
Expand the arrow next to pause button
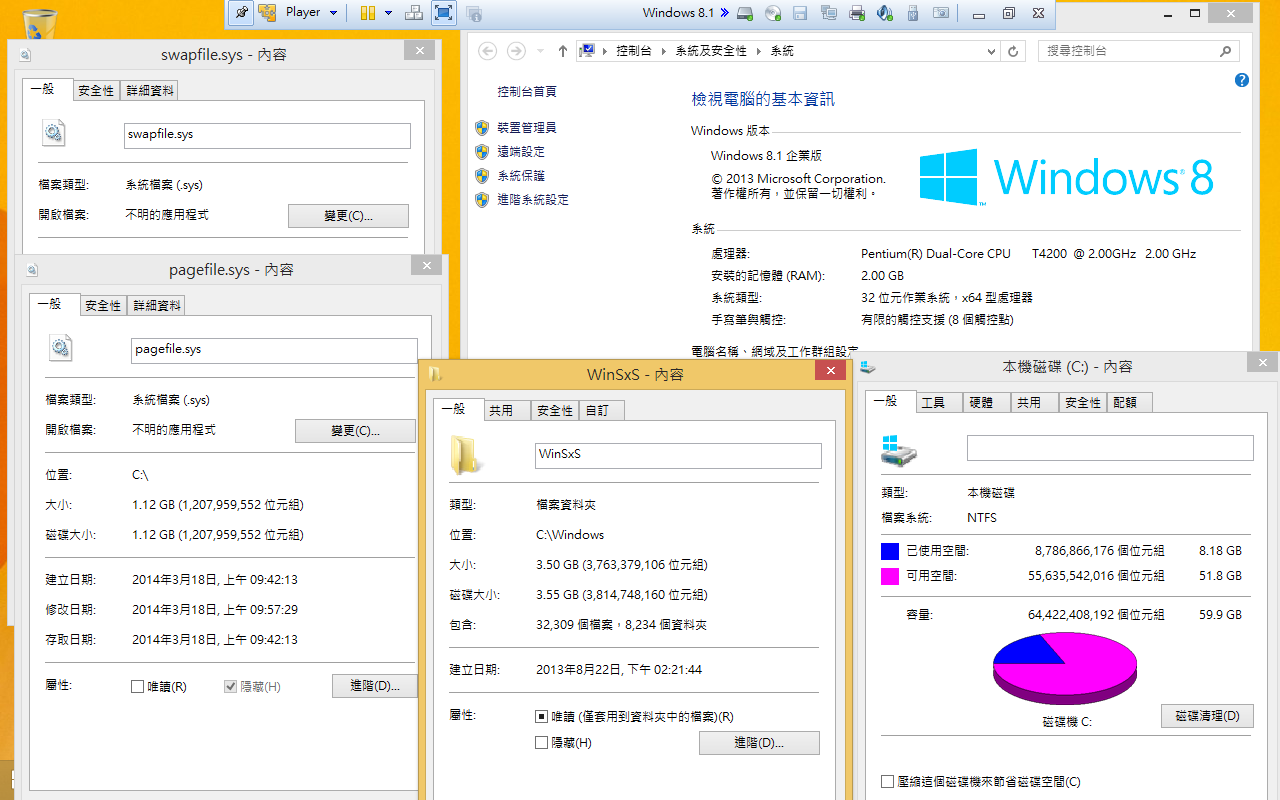click(386, 13)
